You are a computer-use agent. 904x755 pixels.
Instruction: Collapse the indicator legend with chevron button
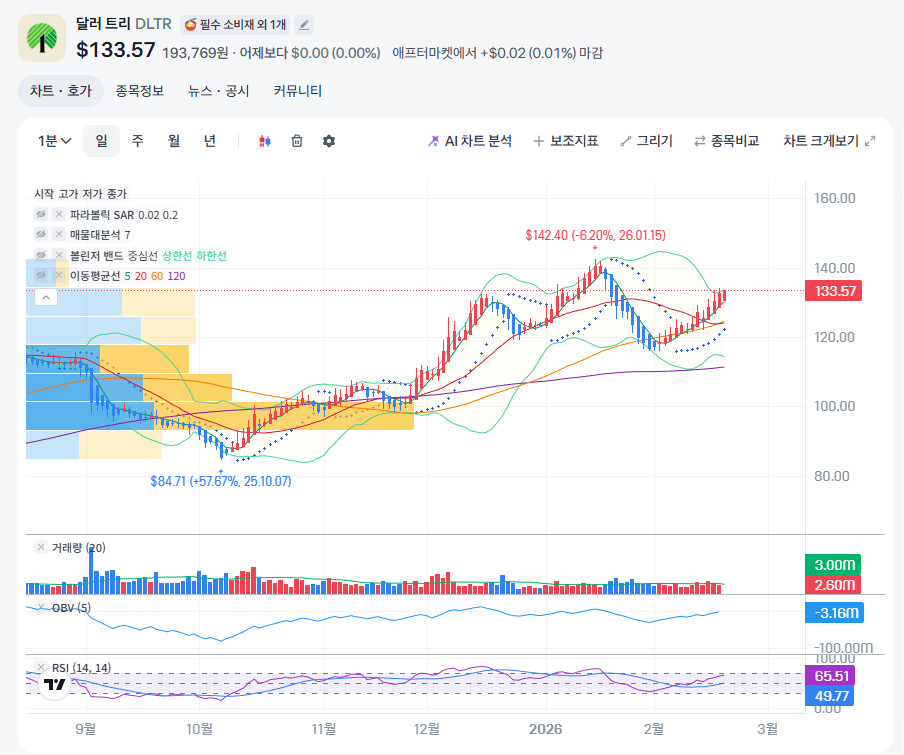46,297
